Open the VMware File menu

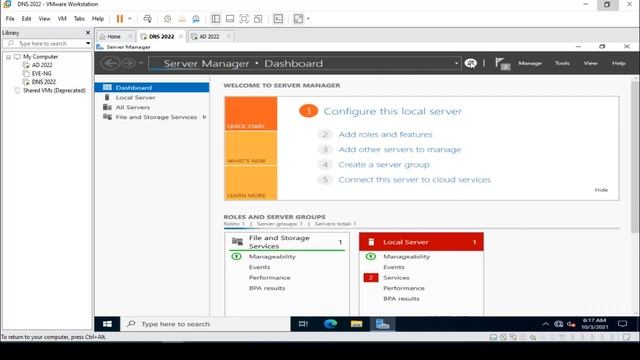click(10, 19)
